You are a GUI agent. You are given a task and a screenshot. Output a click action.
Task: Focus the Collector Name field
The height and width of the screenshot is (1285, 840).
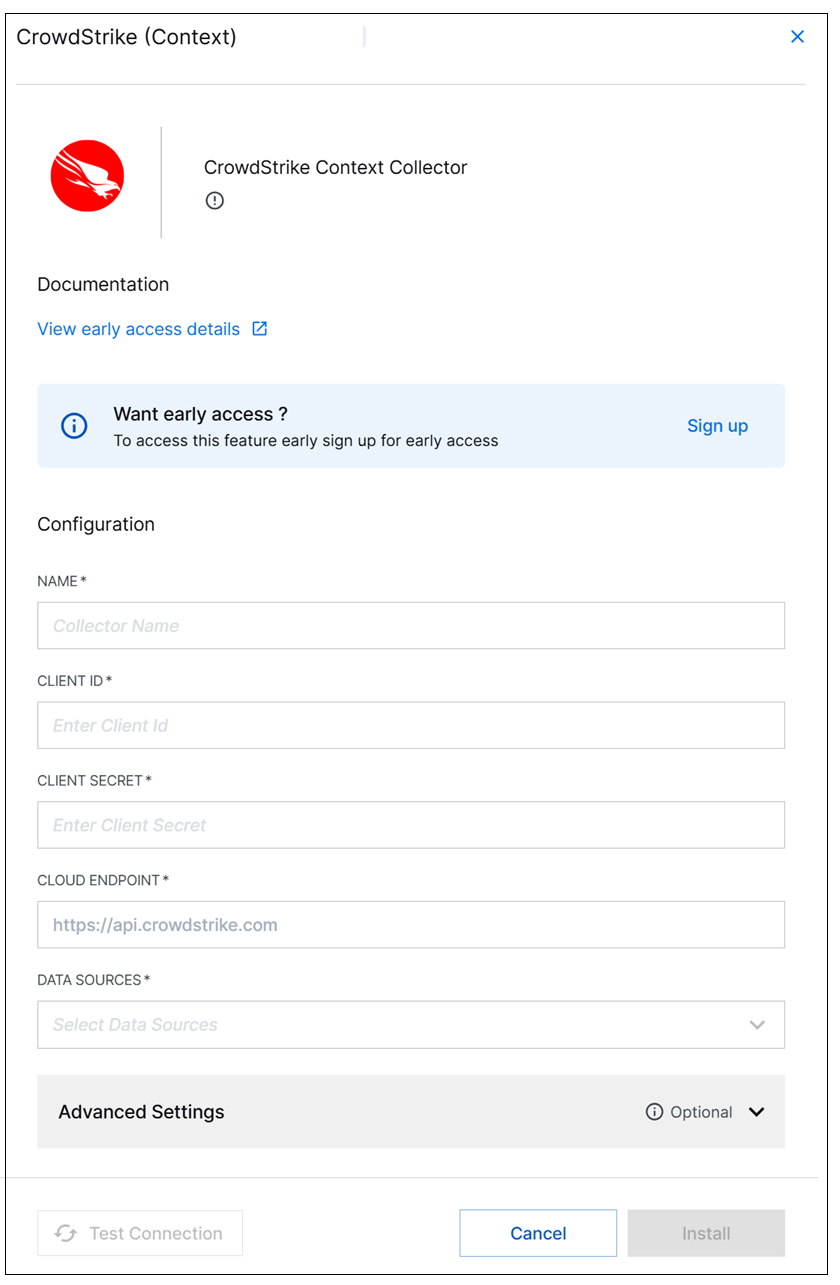[x=411, y=626]
